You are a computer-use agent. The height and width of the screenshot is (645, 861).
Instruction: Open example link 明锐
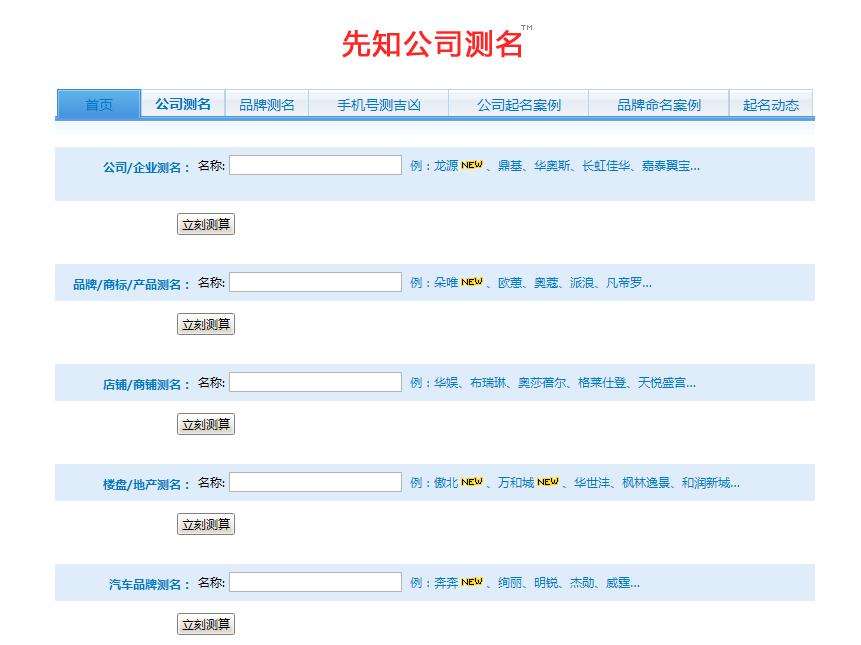546,582
